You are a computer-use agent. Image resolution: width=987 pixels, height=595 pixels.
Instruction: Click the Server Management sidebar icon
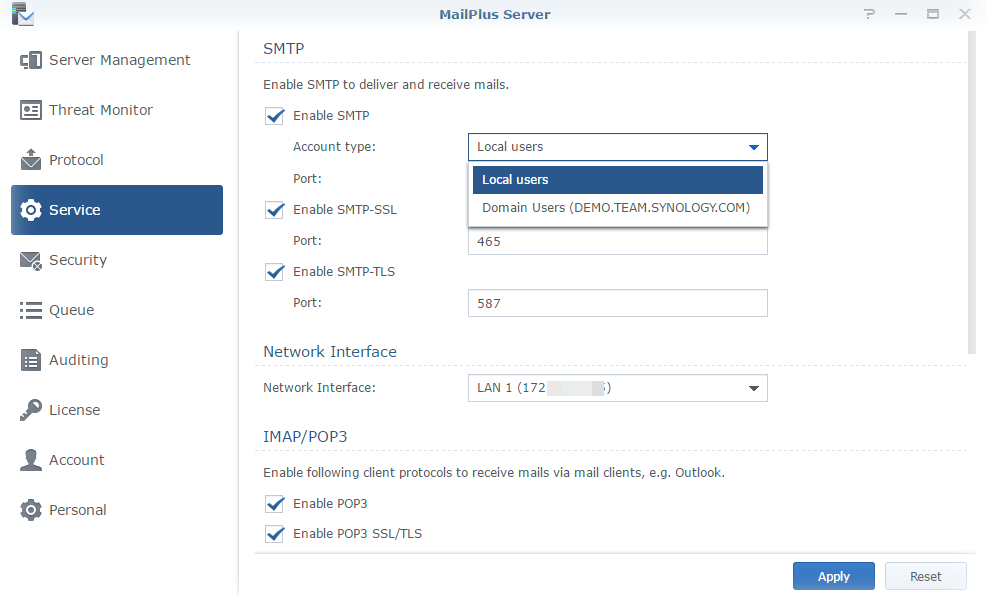coord(31,60)
